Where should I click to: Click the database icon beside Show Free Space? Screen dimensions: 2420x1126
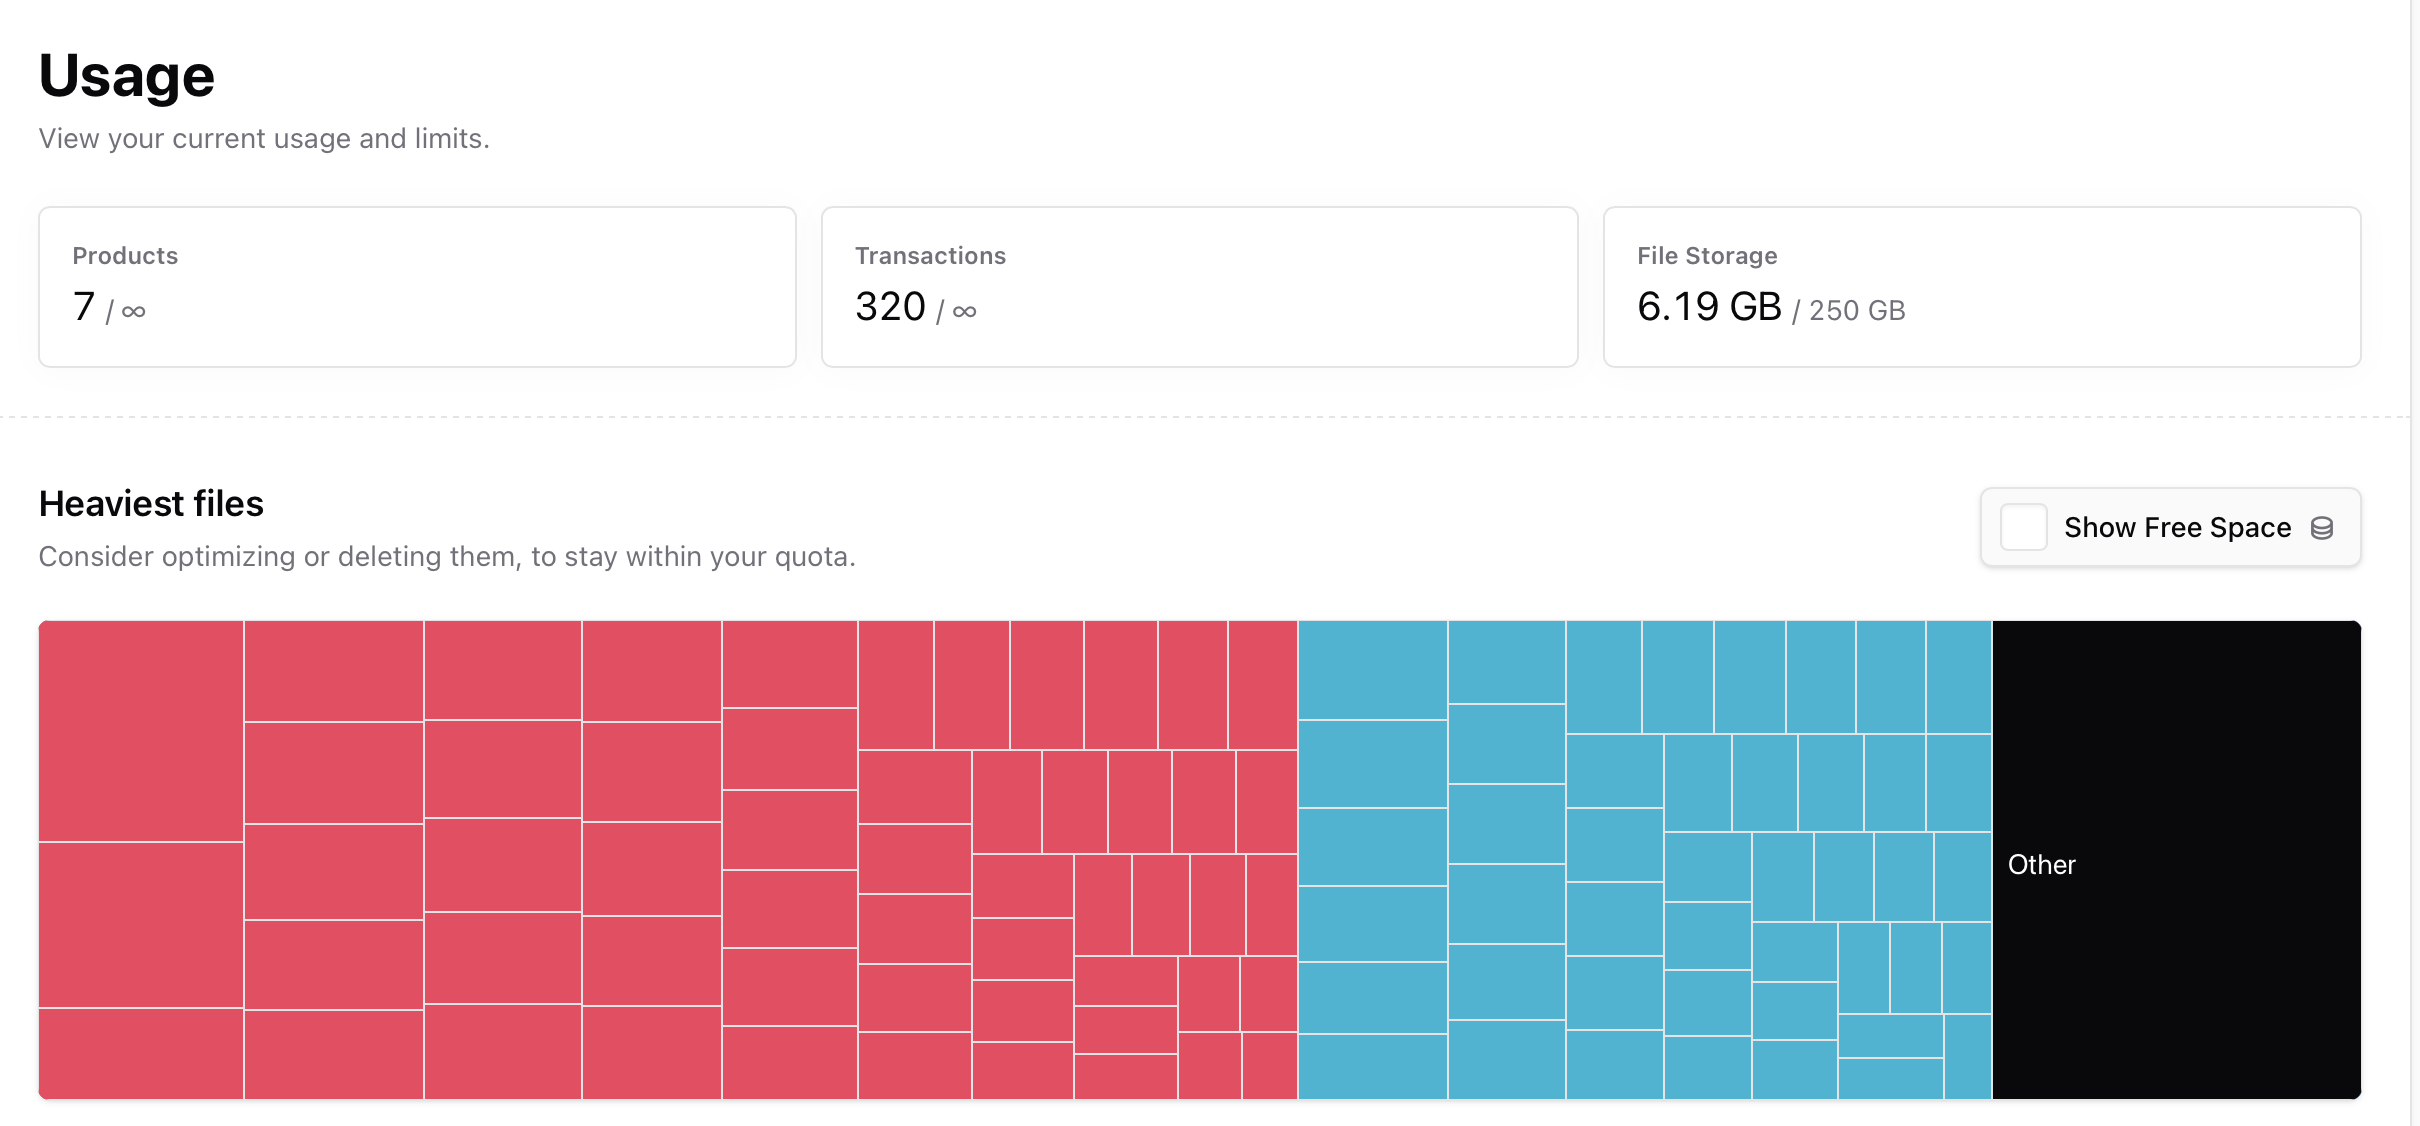point(2324,527)
